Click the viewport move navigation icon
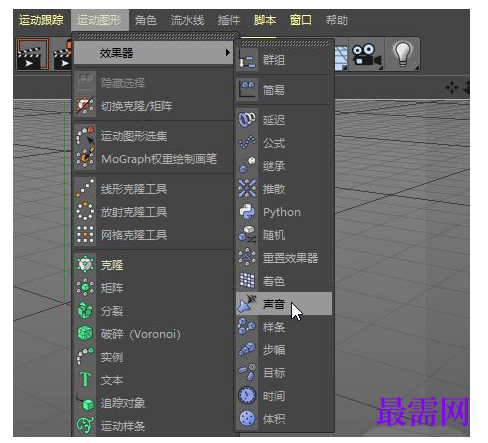 (x=452, y=87)
